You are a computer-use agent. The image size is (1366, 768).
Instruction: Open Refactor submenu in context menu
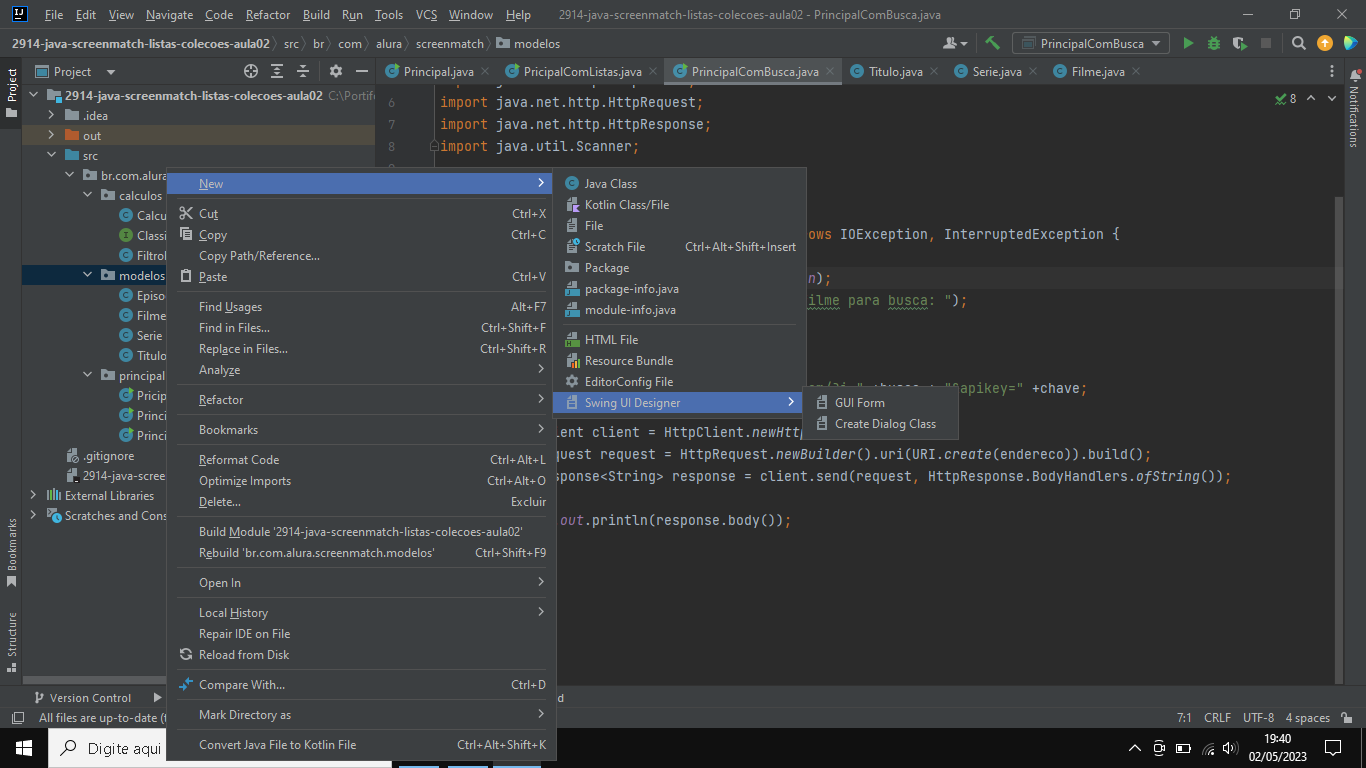pyautogui.click(x=361, y=400)
